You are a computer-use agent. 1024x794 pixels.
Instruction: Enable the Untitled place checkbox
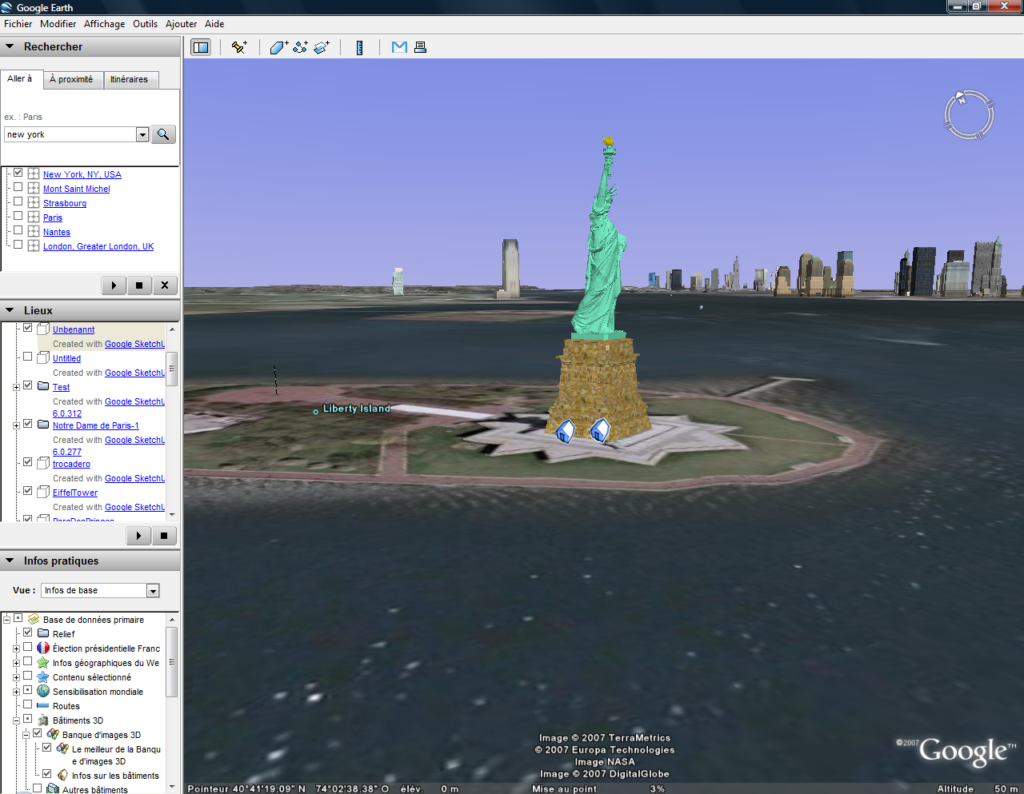click(x=27, y=357)
